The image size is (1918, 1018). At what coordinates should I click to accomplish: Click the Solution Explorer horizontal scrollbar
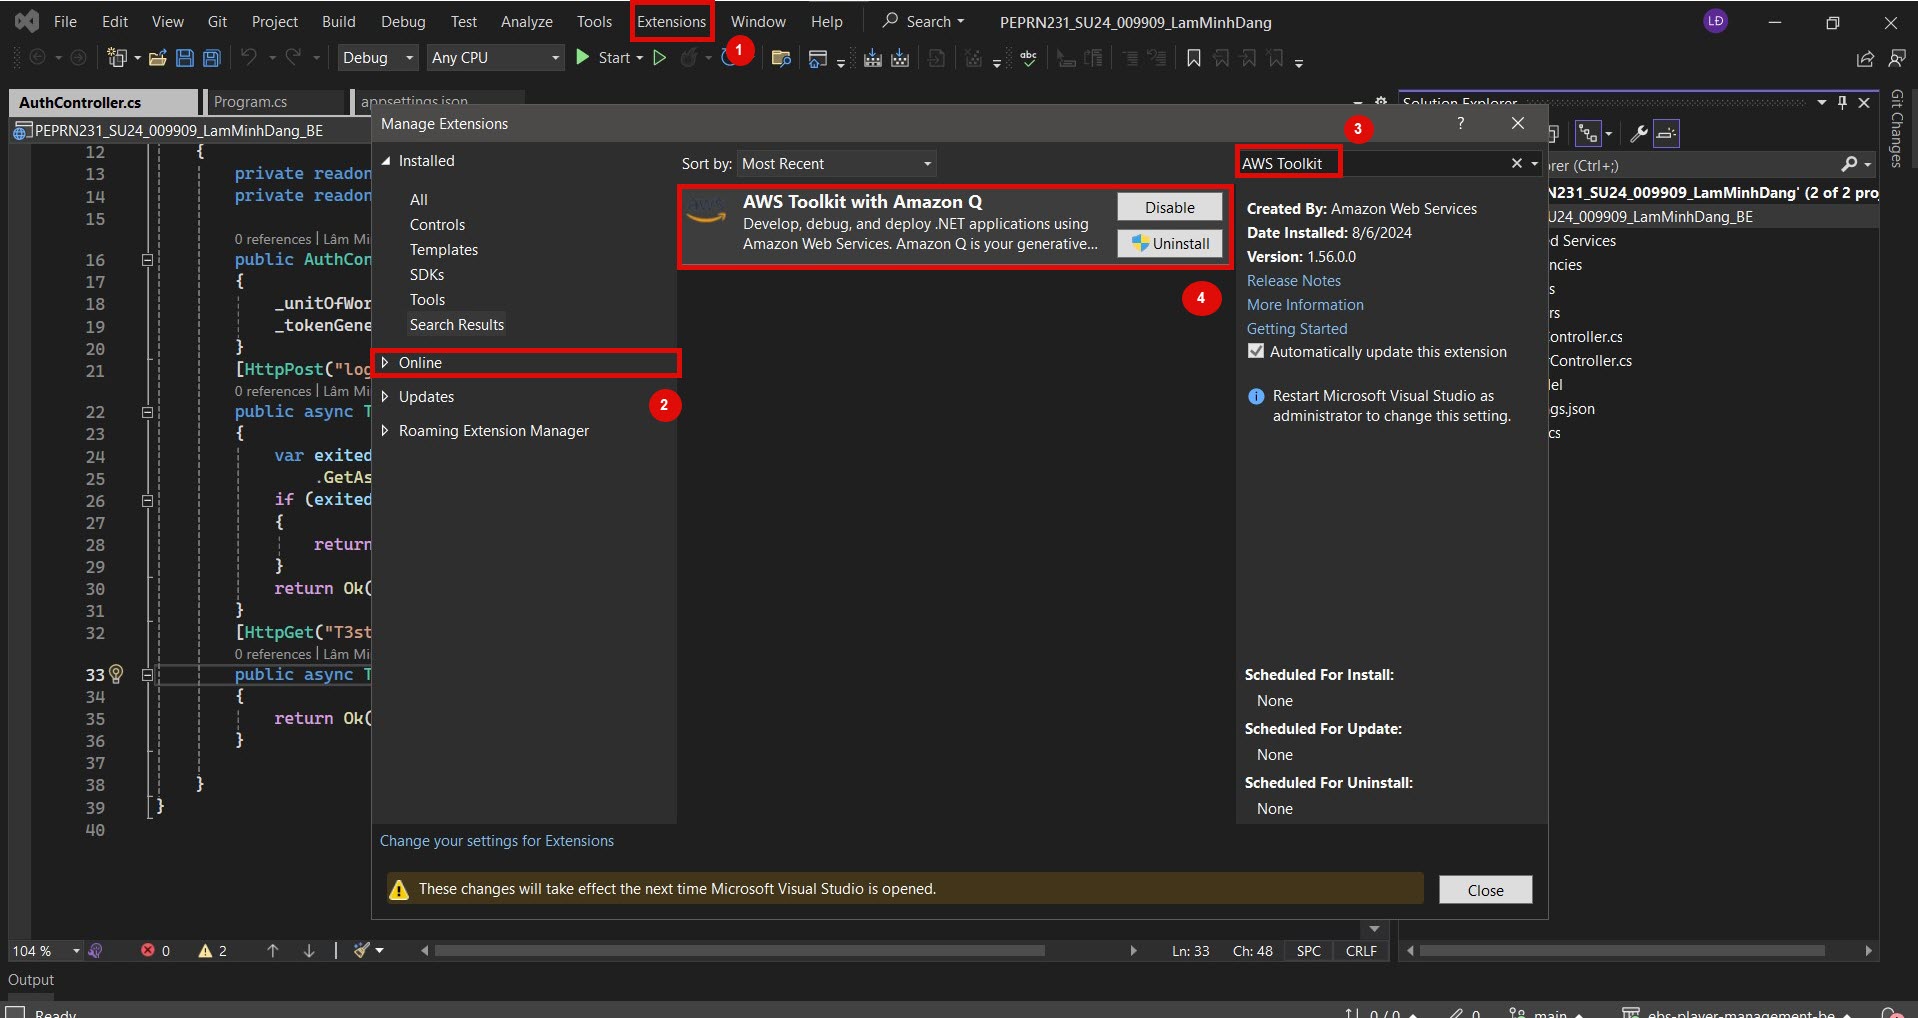(1622, 951)
